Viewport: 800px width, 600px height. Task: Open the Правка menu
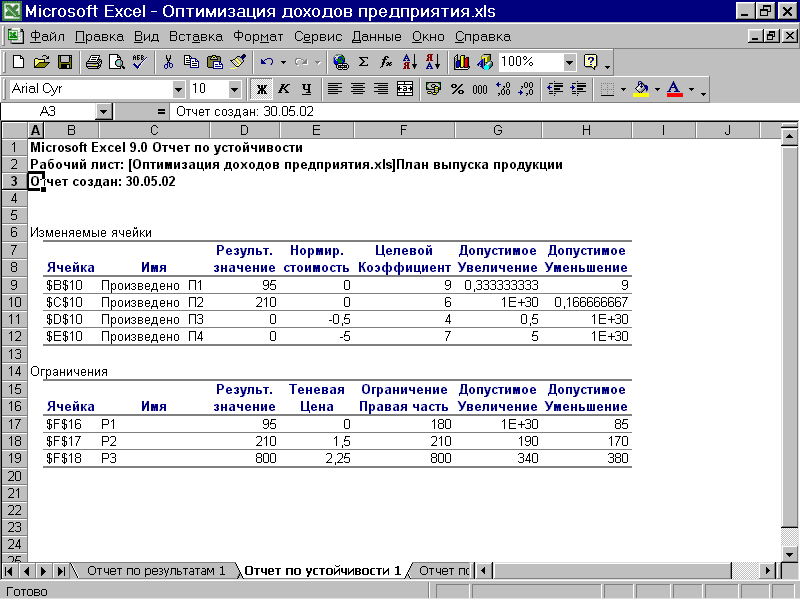99,37
